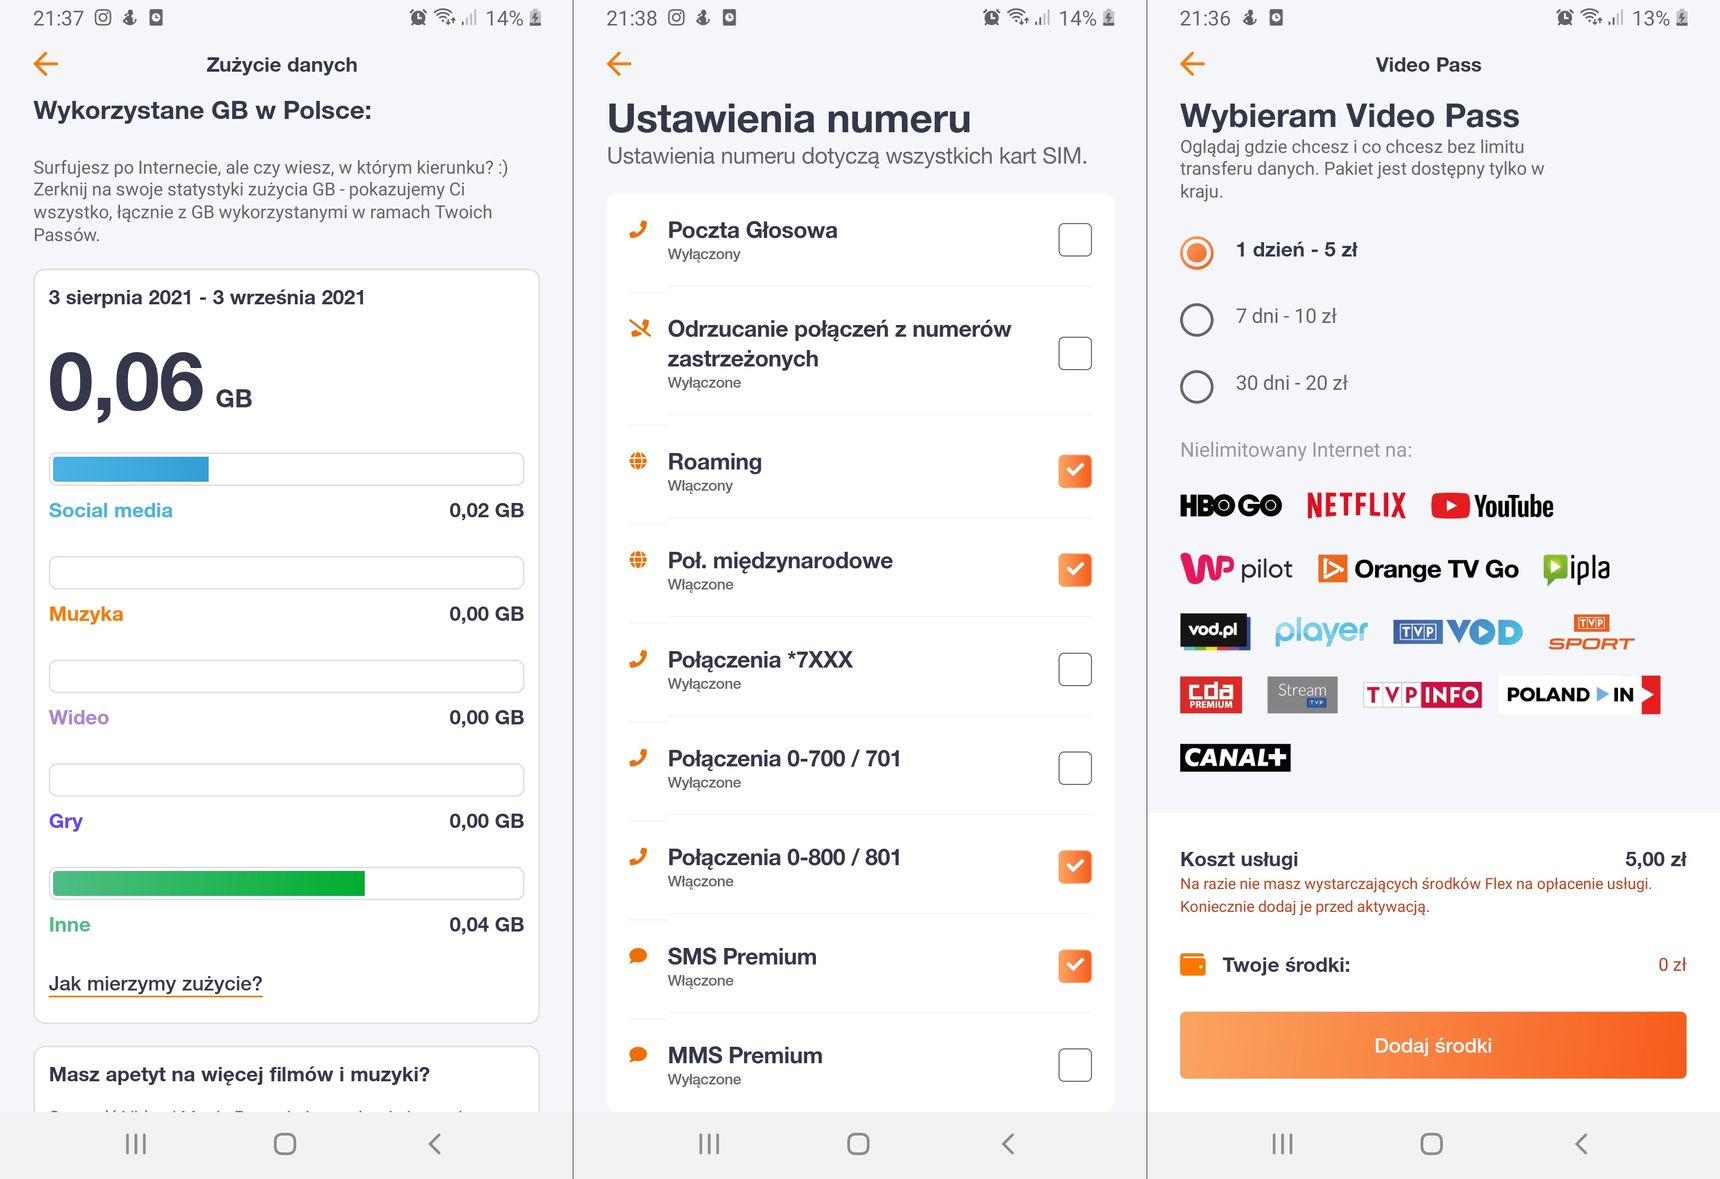
Task: Tap the YouTube logo
Action: (x=1492, y=506)
